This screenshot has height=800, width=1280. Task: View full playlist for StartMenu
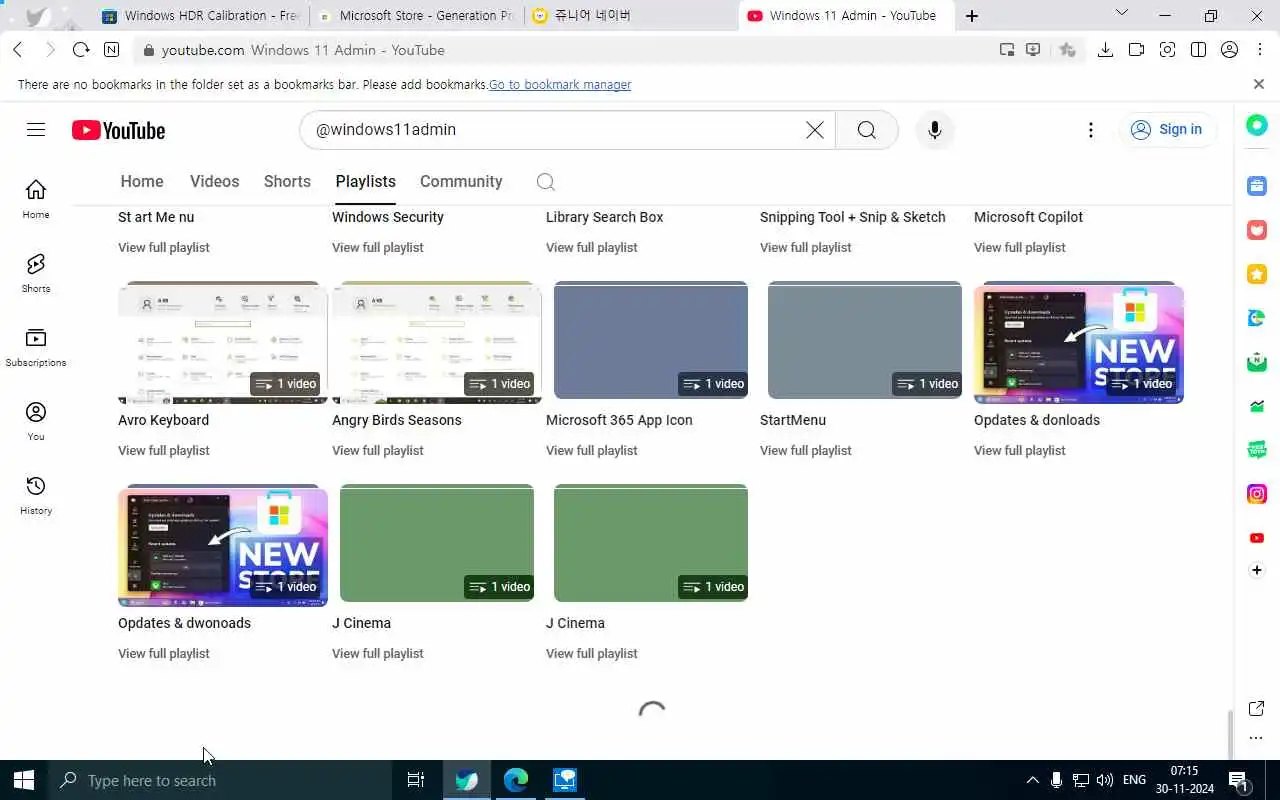pos(806,450)
